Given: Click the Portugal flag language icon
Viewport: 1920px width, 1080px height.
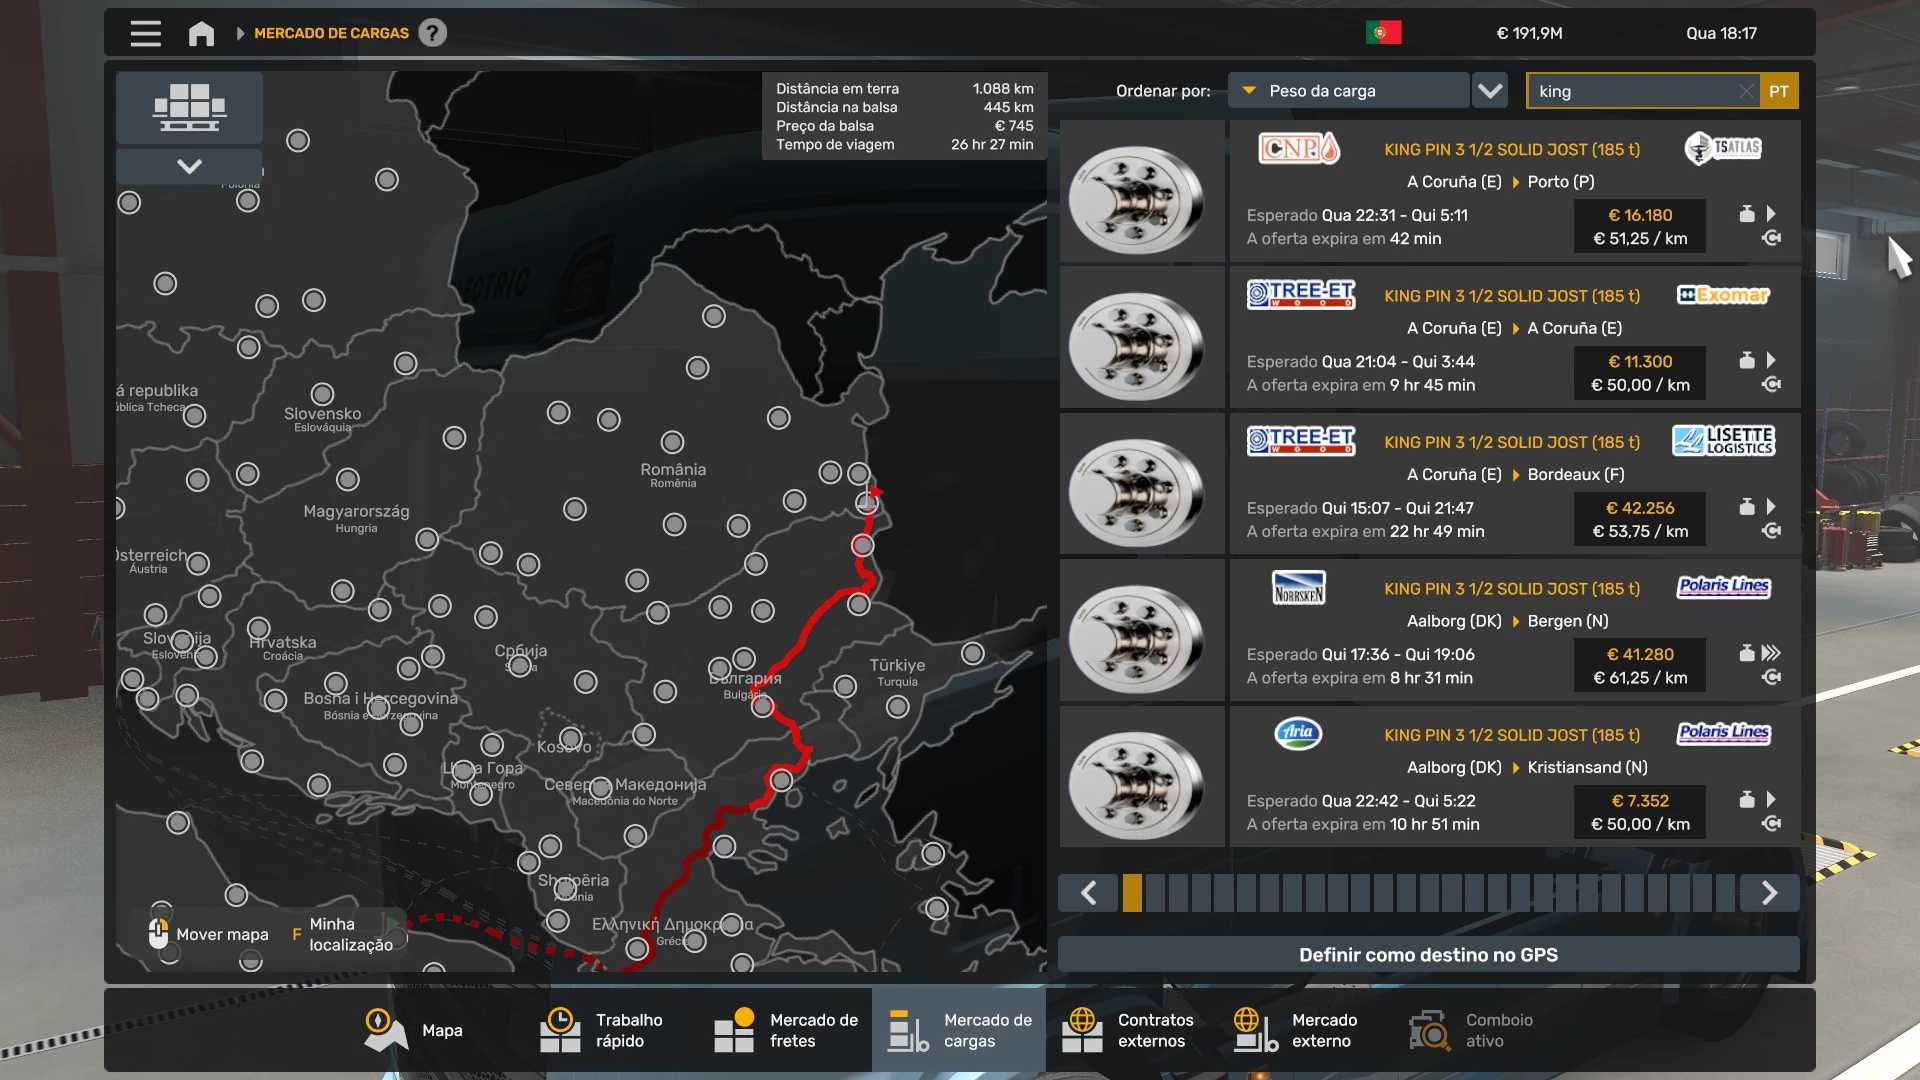Looking at the screenshot, I should click(x=1383, y=33).
